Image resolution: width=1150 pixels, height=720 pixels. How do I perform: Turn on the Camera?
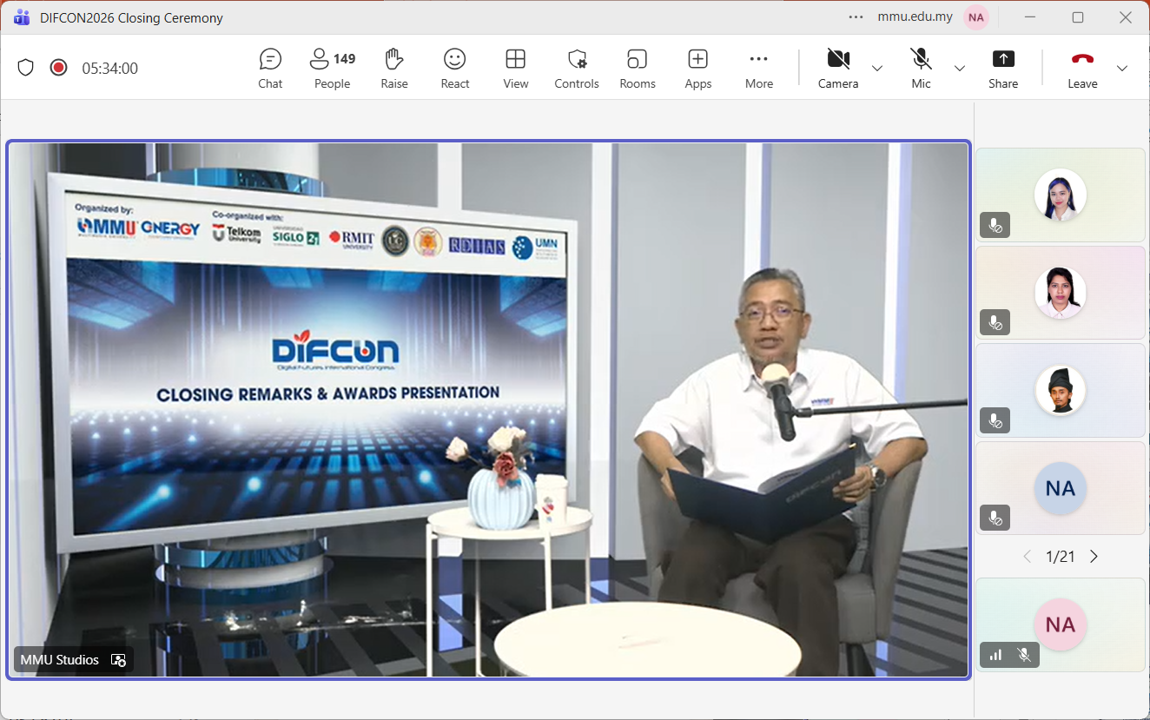[838, 68]
